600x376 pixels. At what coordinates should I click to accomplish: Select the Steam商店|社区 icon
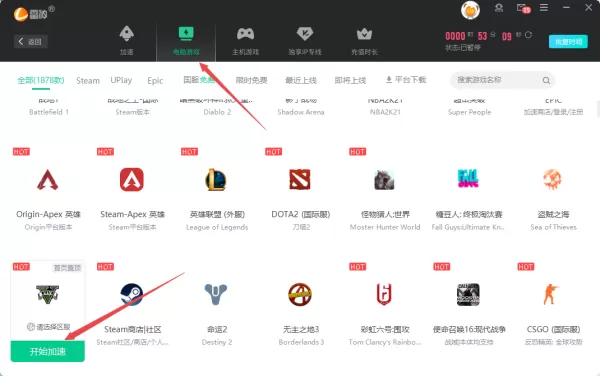tap(132, 295)
